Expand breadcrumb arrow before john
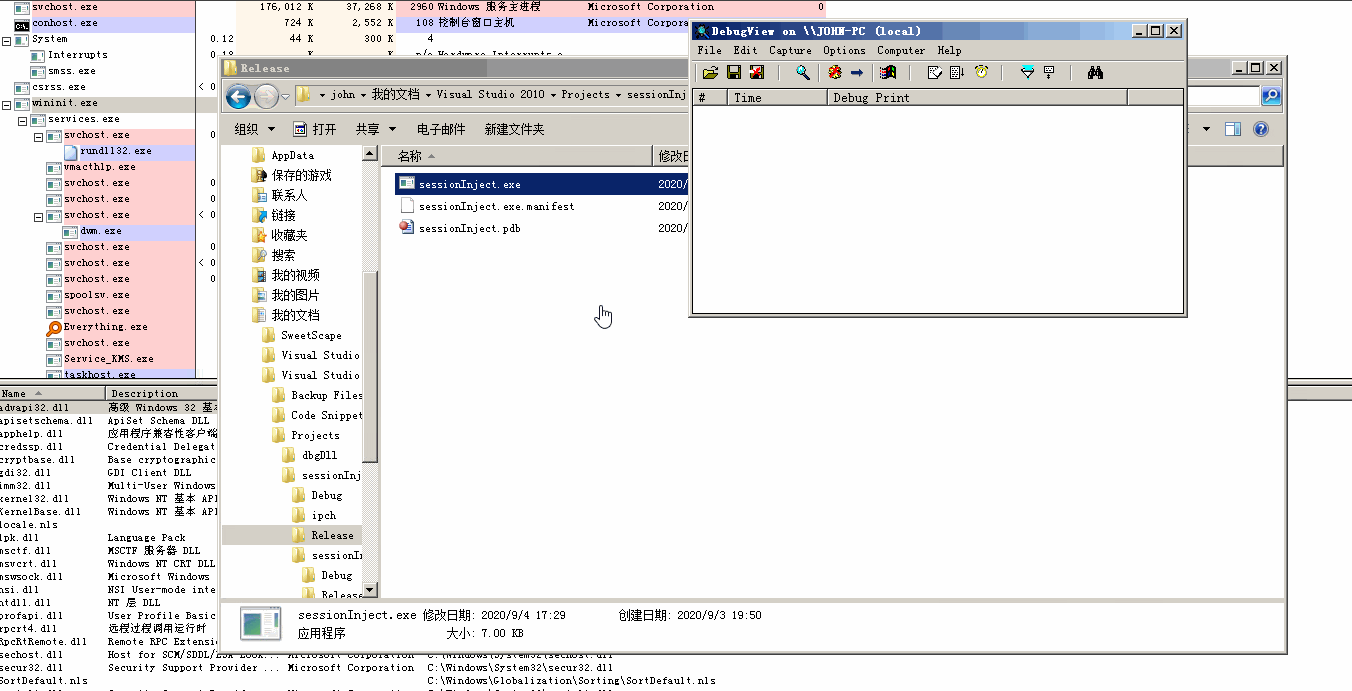Screen dimensions: 1352x691 pos(323,95)
